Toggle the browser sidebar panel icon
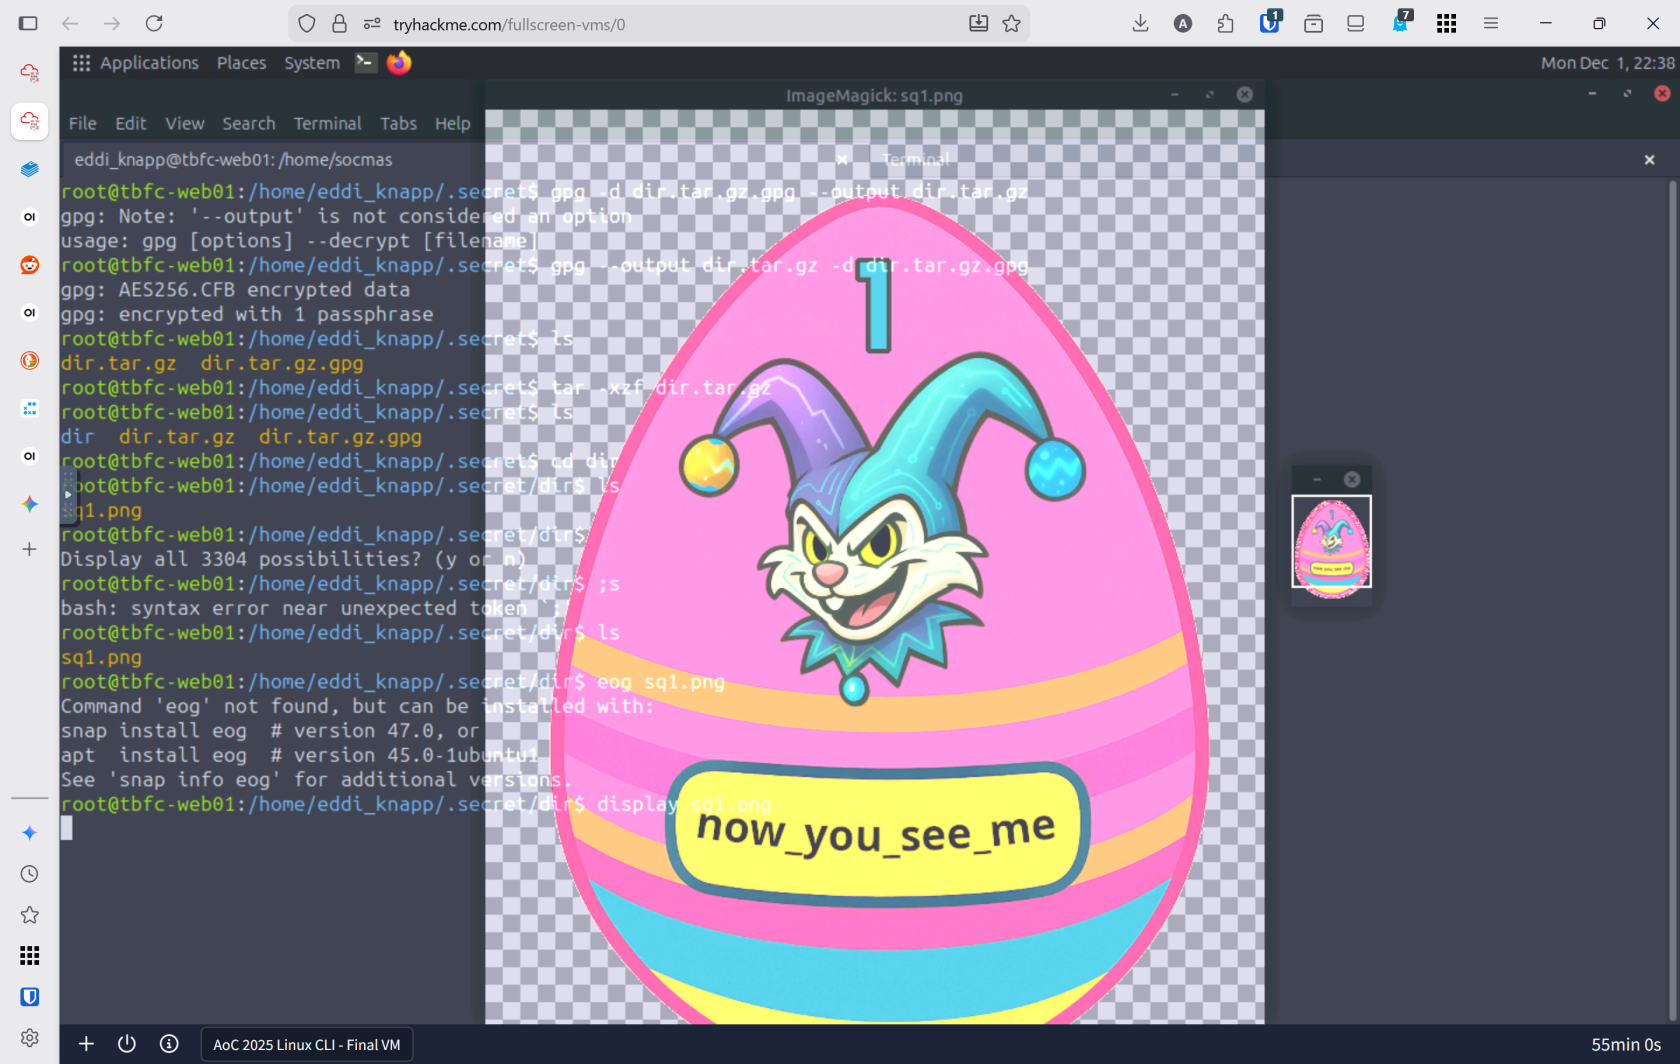This screenshot has width=1680, height=1064. [x=28, y=23]
